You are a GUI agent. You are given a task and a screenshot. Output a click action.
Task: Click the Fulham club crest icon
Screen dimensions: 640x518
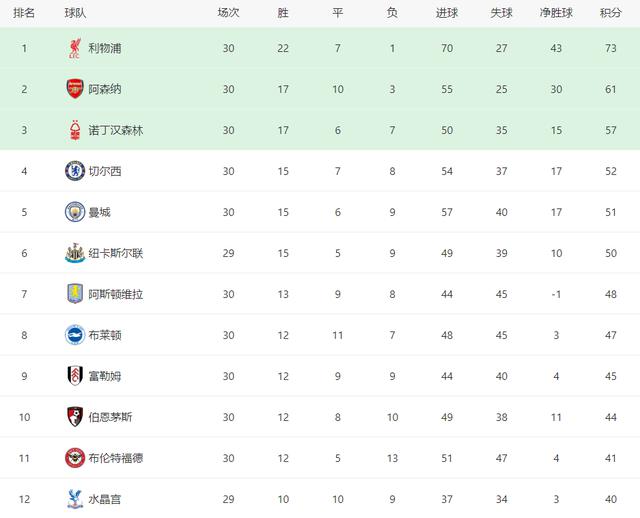point(75,376)
